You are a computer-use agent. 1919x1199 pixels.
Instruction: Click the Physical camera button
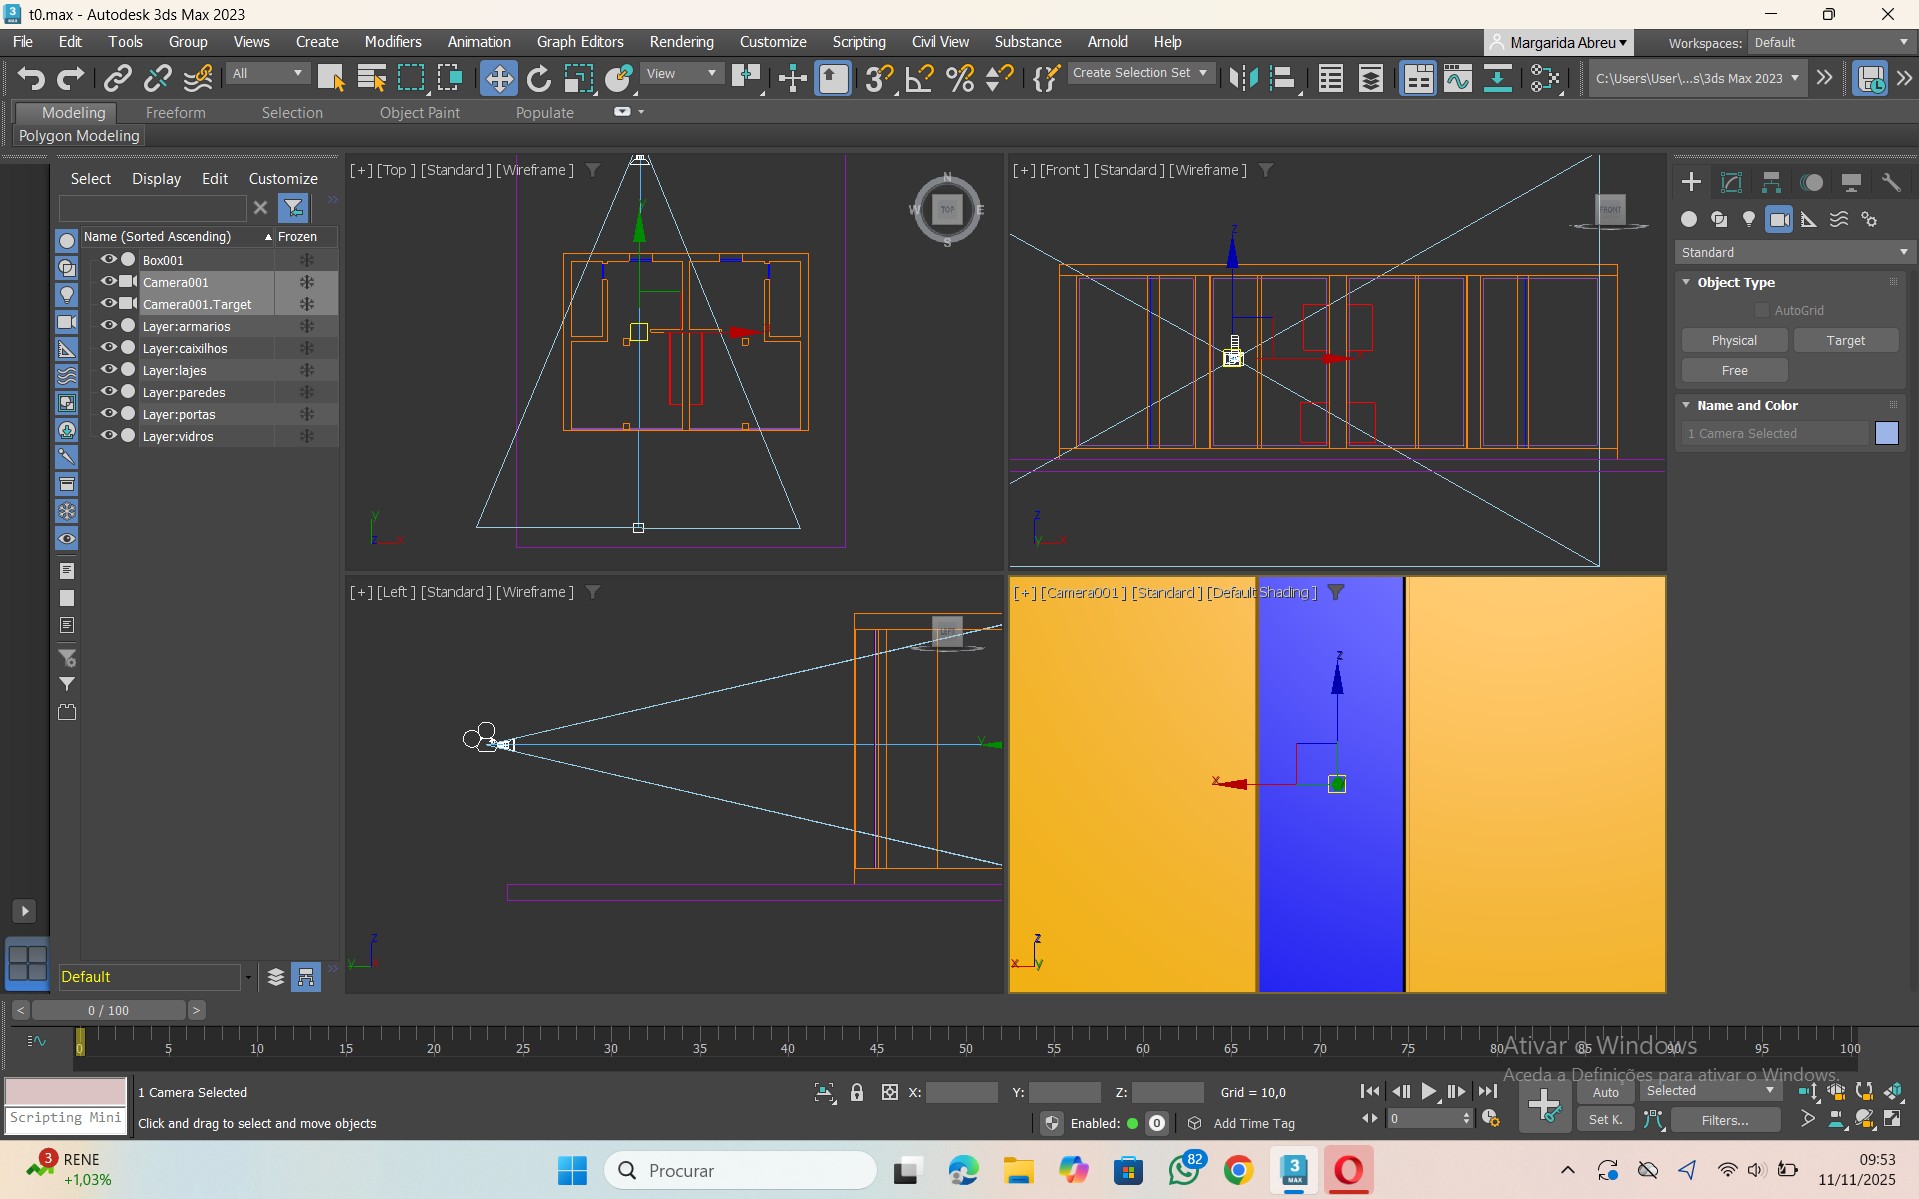point(1733,341)
